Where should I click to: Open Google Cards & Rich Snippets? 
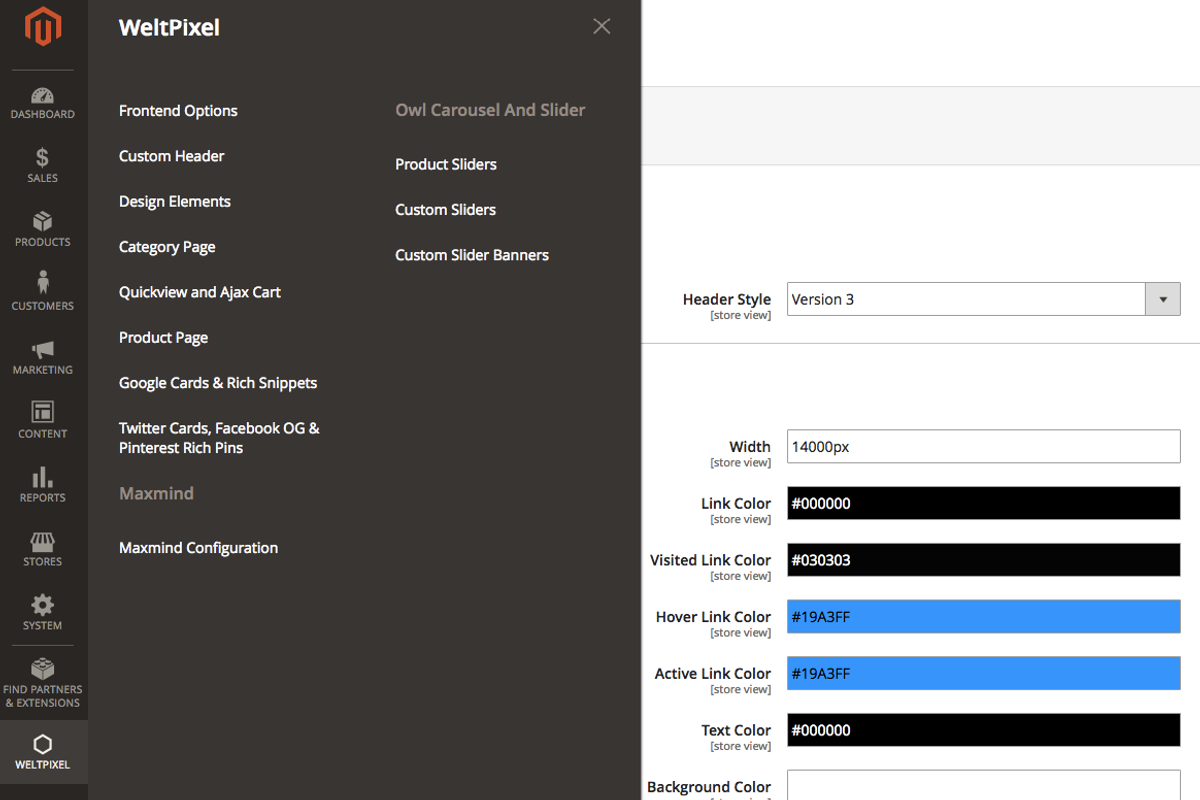[x=218, y=383]
